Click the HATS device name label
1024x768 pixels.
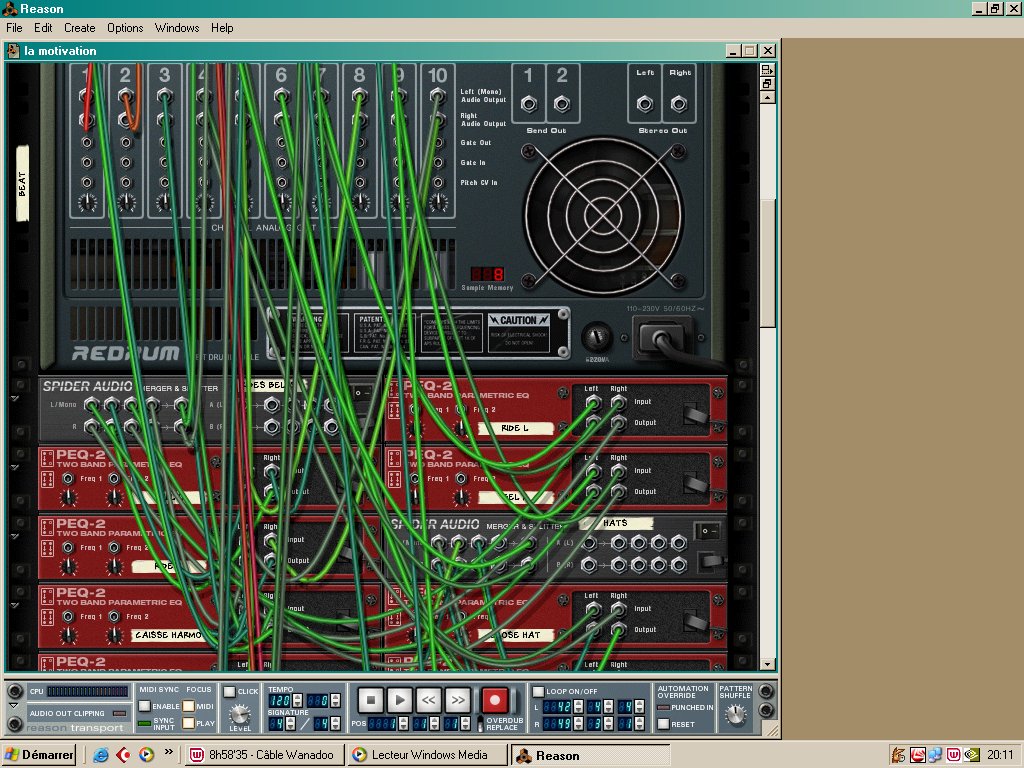click(x=616, y=523)
